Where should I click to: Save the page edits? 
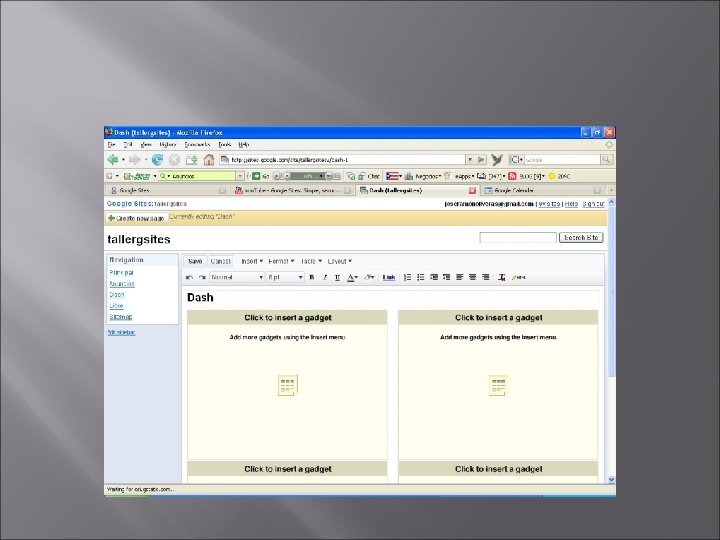(x=195, y=261)
